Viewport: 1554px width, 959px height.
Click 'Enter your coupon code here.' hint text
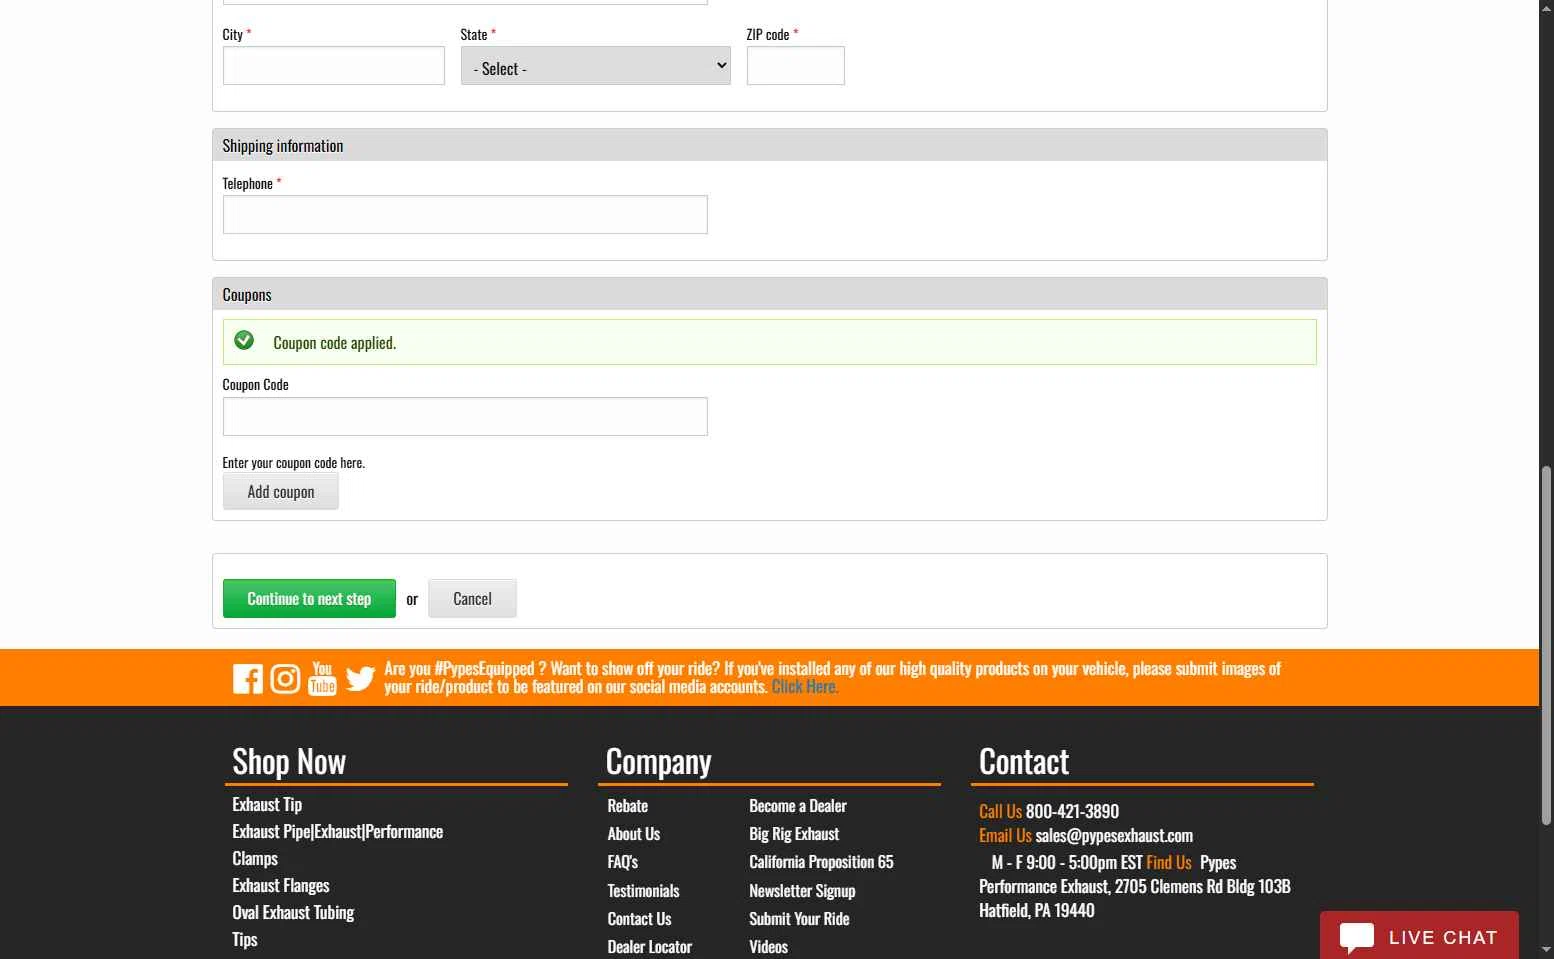[294, 463]
